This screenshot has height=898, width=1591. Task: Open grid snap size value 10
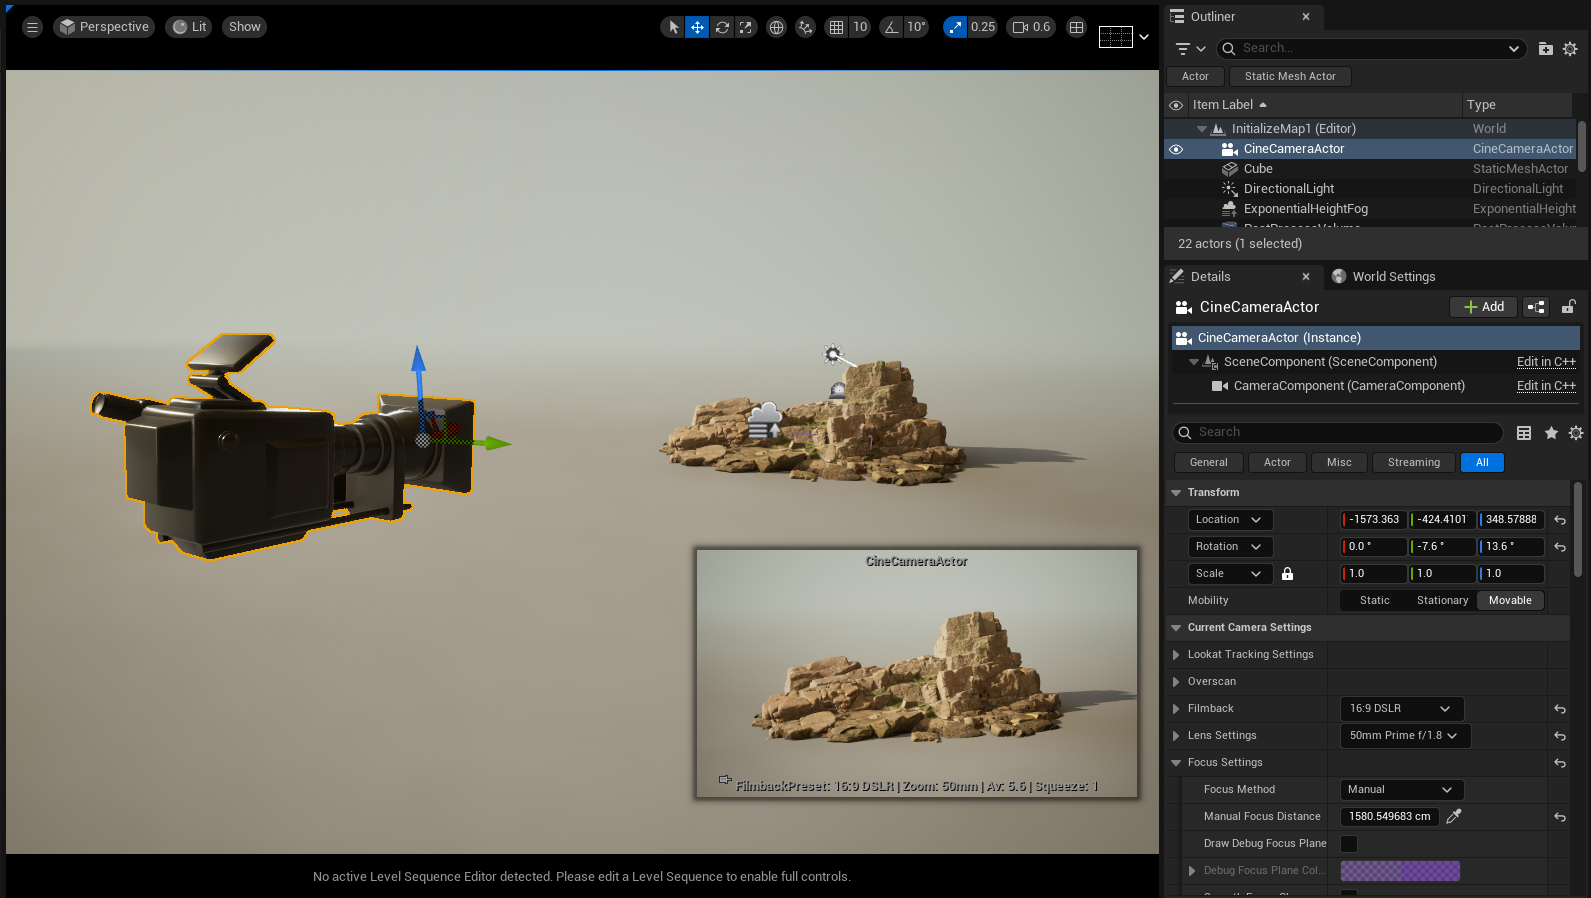[860, 27]
